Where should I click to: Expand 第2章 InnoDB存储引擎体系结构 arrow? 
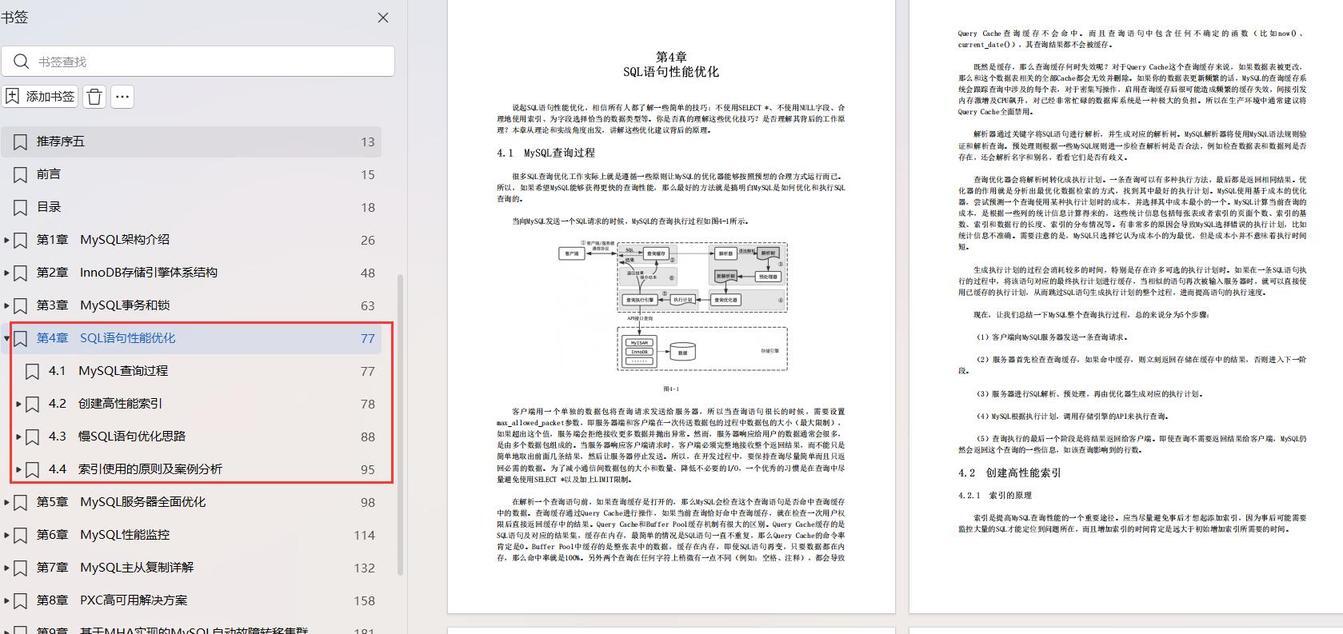click(x=6, y=273)
